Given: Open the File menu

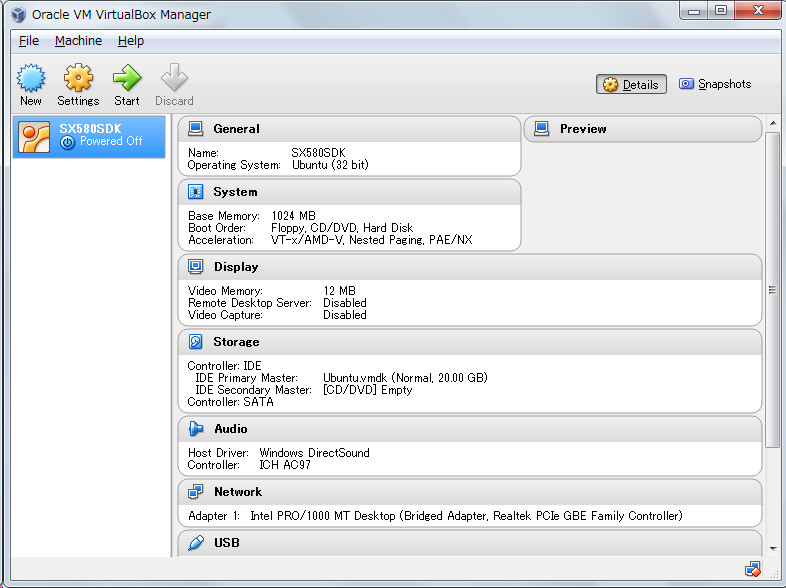Looking at the screenshot, I should (29, 41).
